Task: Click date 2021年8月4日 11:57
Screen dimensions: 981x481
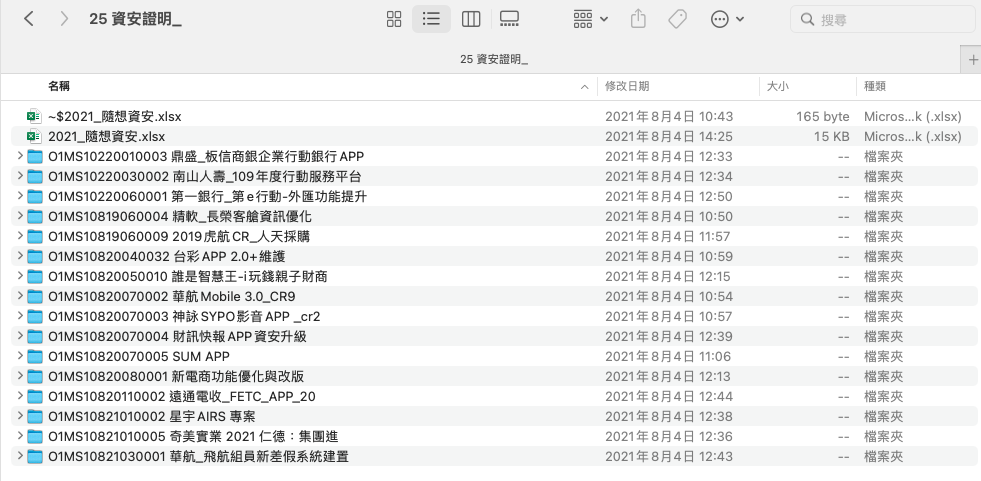Action: (x=668, y=236)
